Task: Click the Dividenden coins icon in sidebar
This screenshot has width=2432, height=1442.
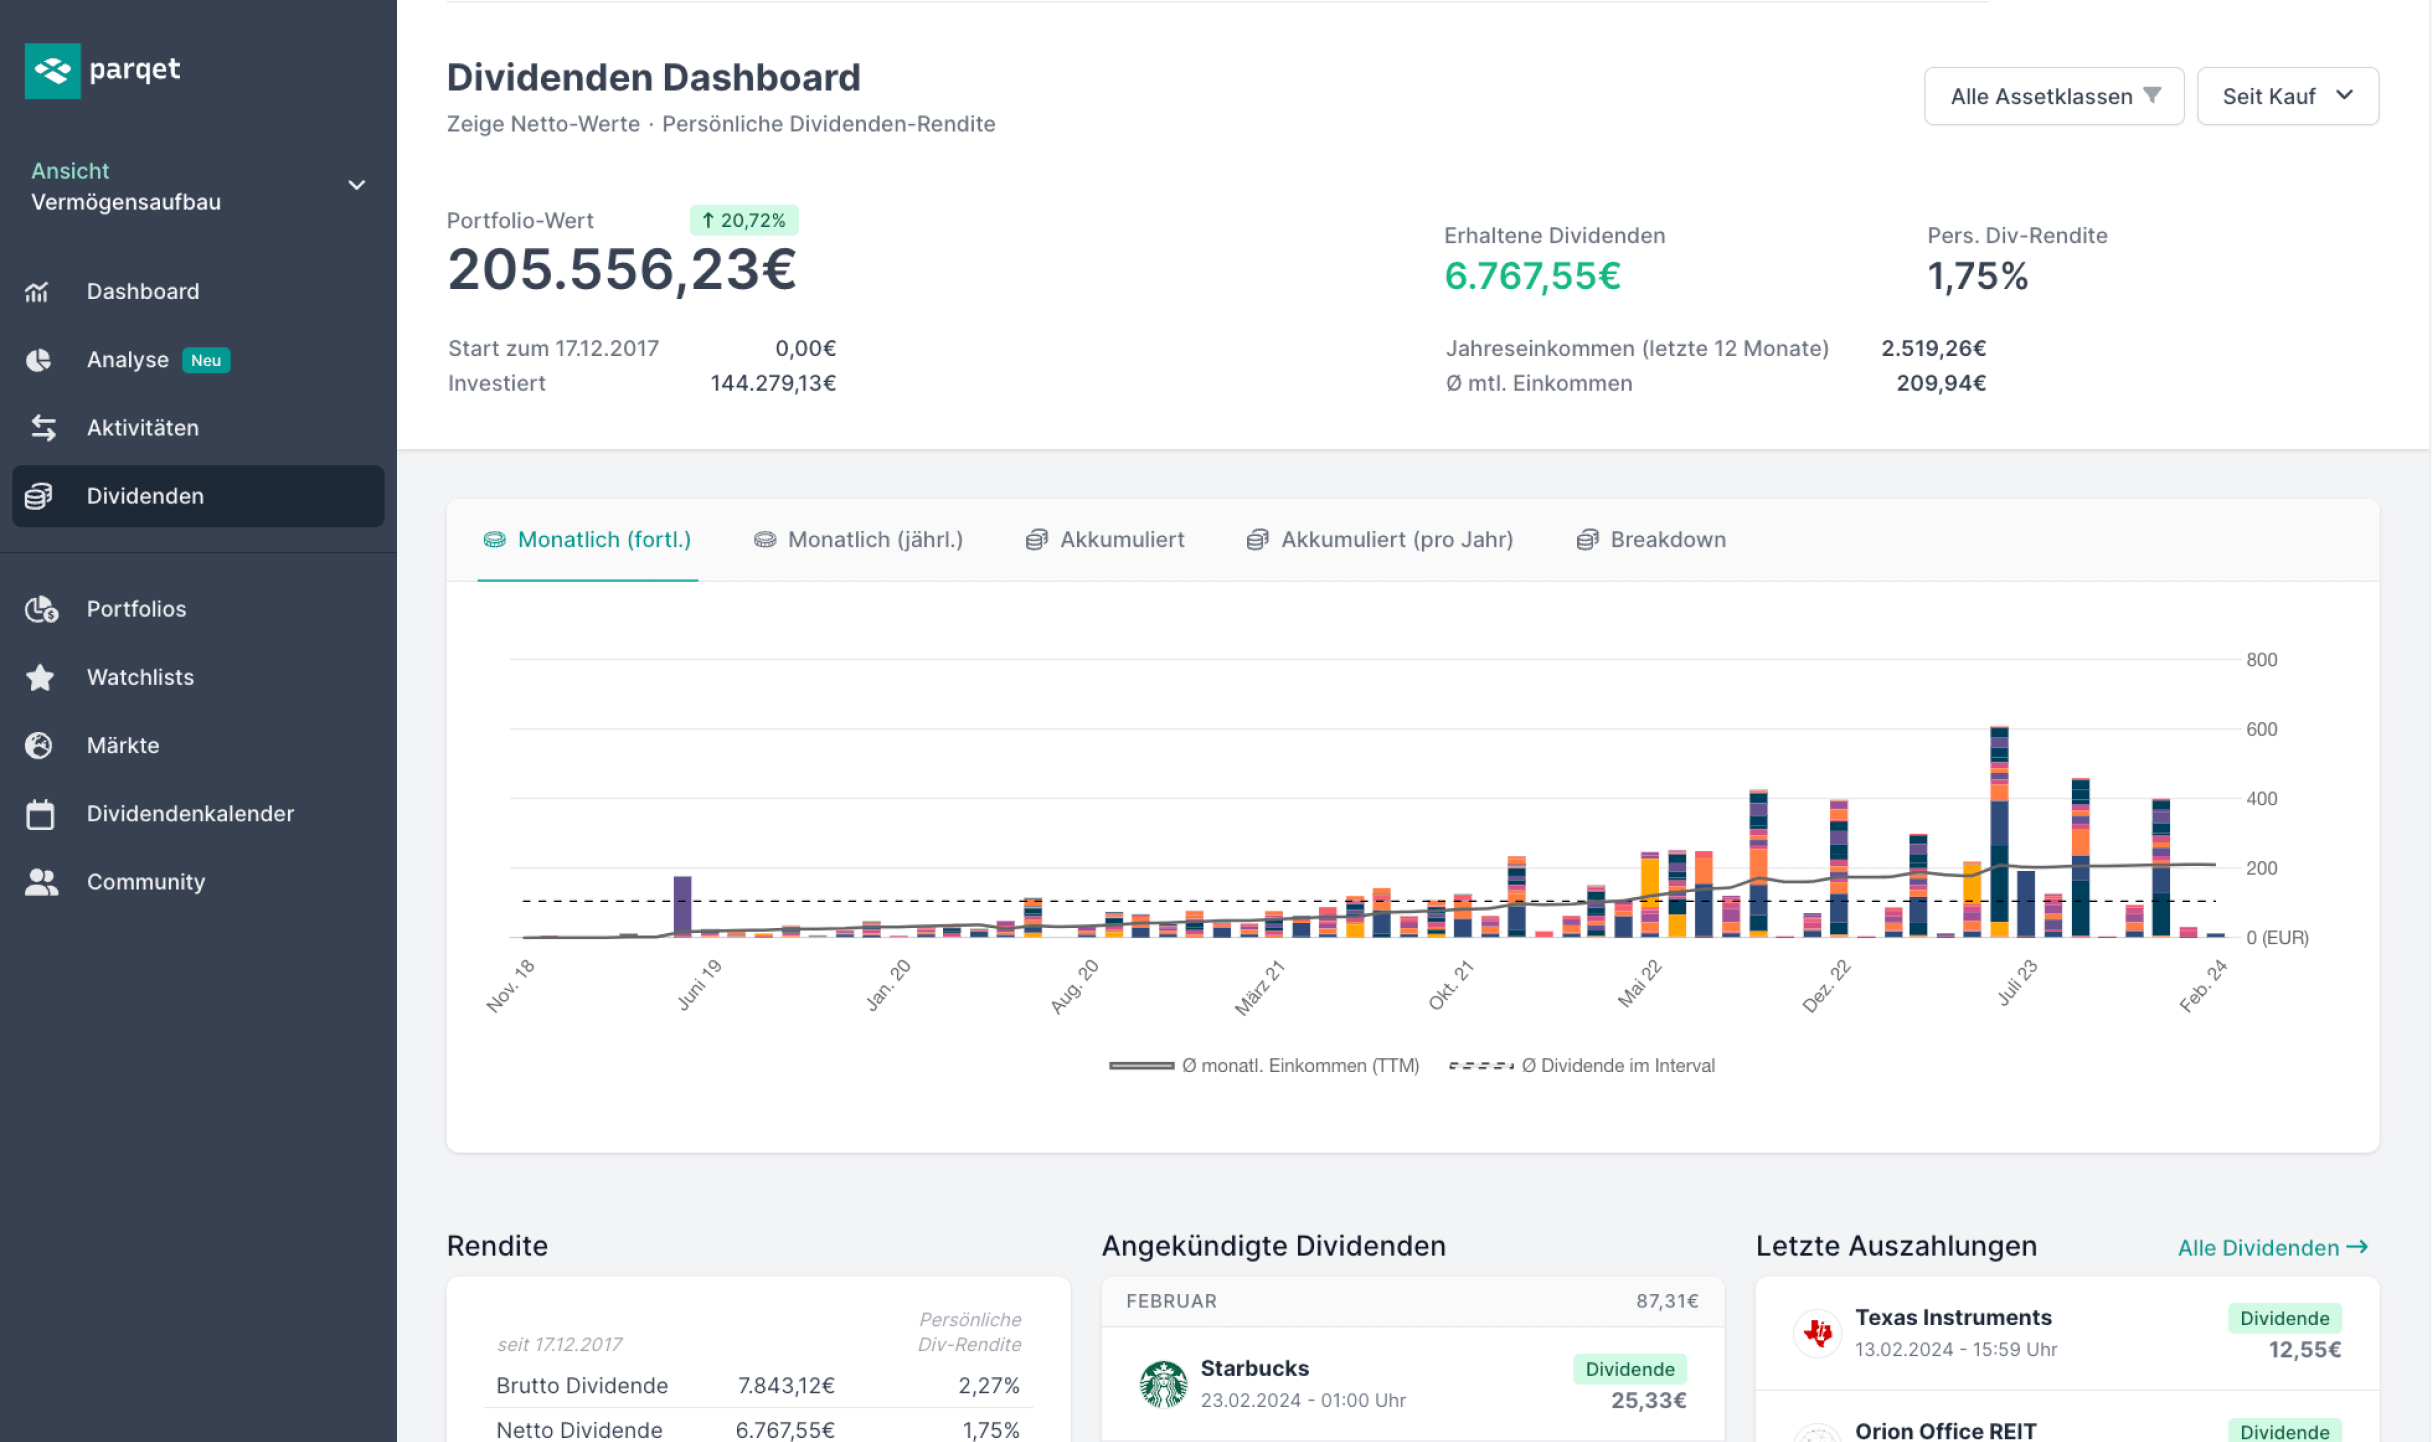Action: point(38,496)
